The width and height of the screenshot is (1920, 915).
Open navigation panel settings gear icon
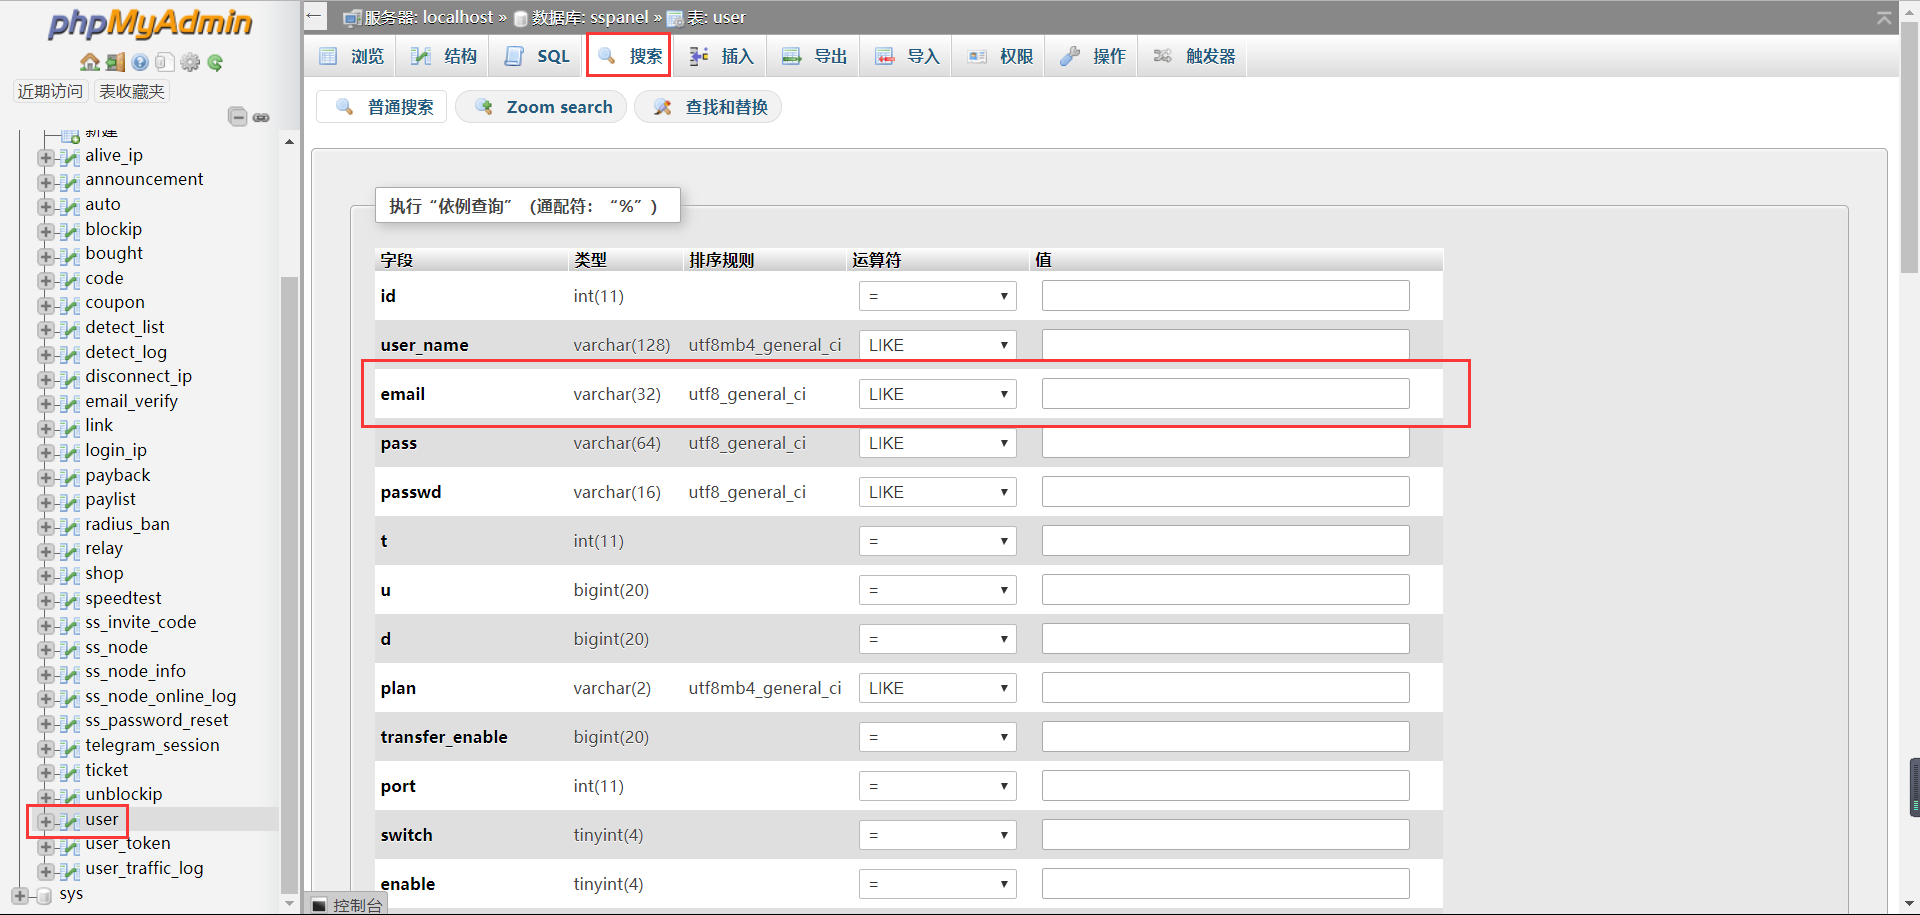pyautogui.click(x=190, y=62)
